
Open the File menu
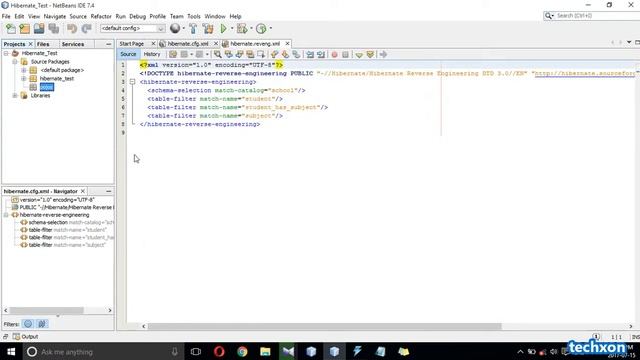click(x=6, y=16)
